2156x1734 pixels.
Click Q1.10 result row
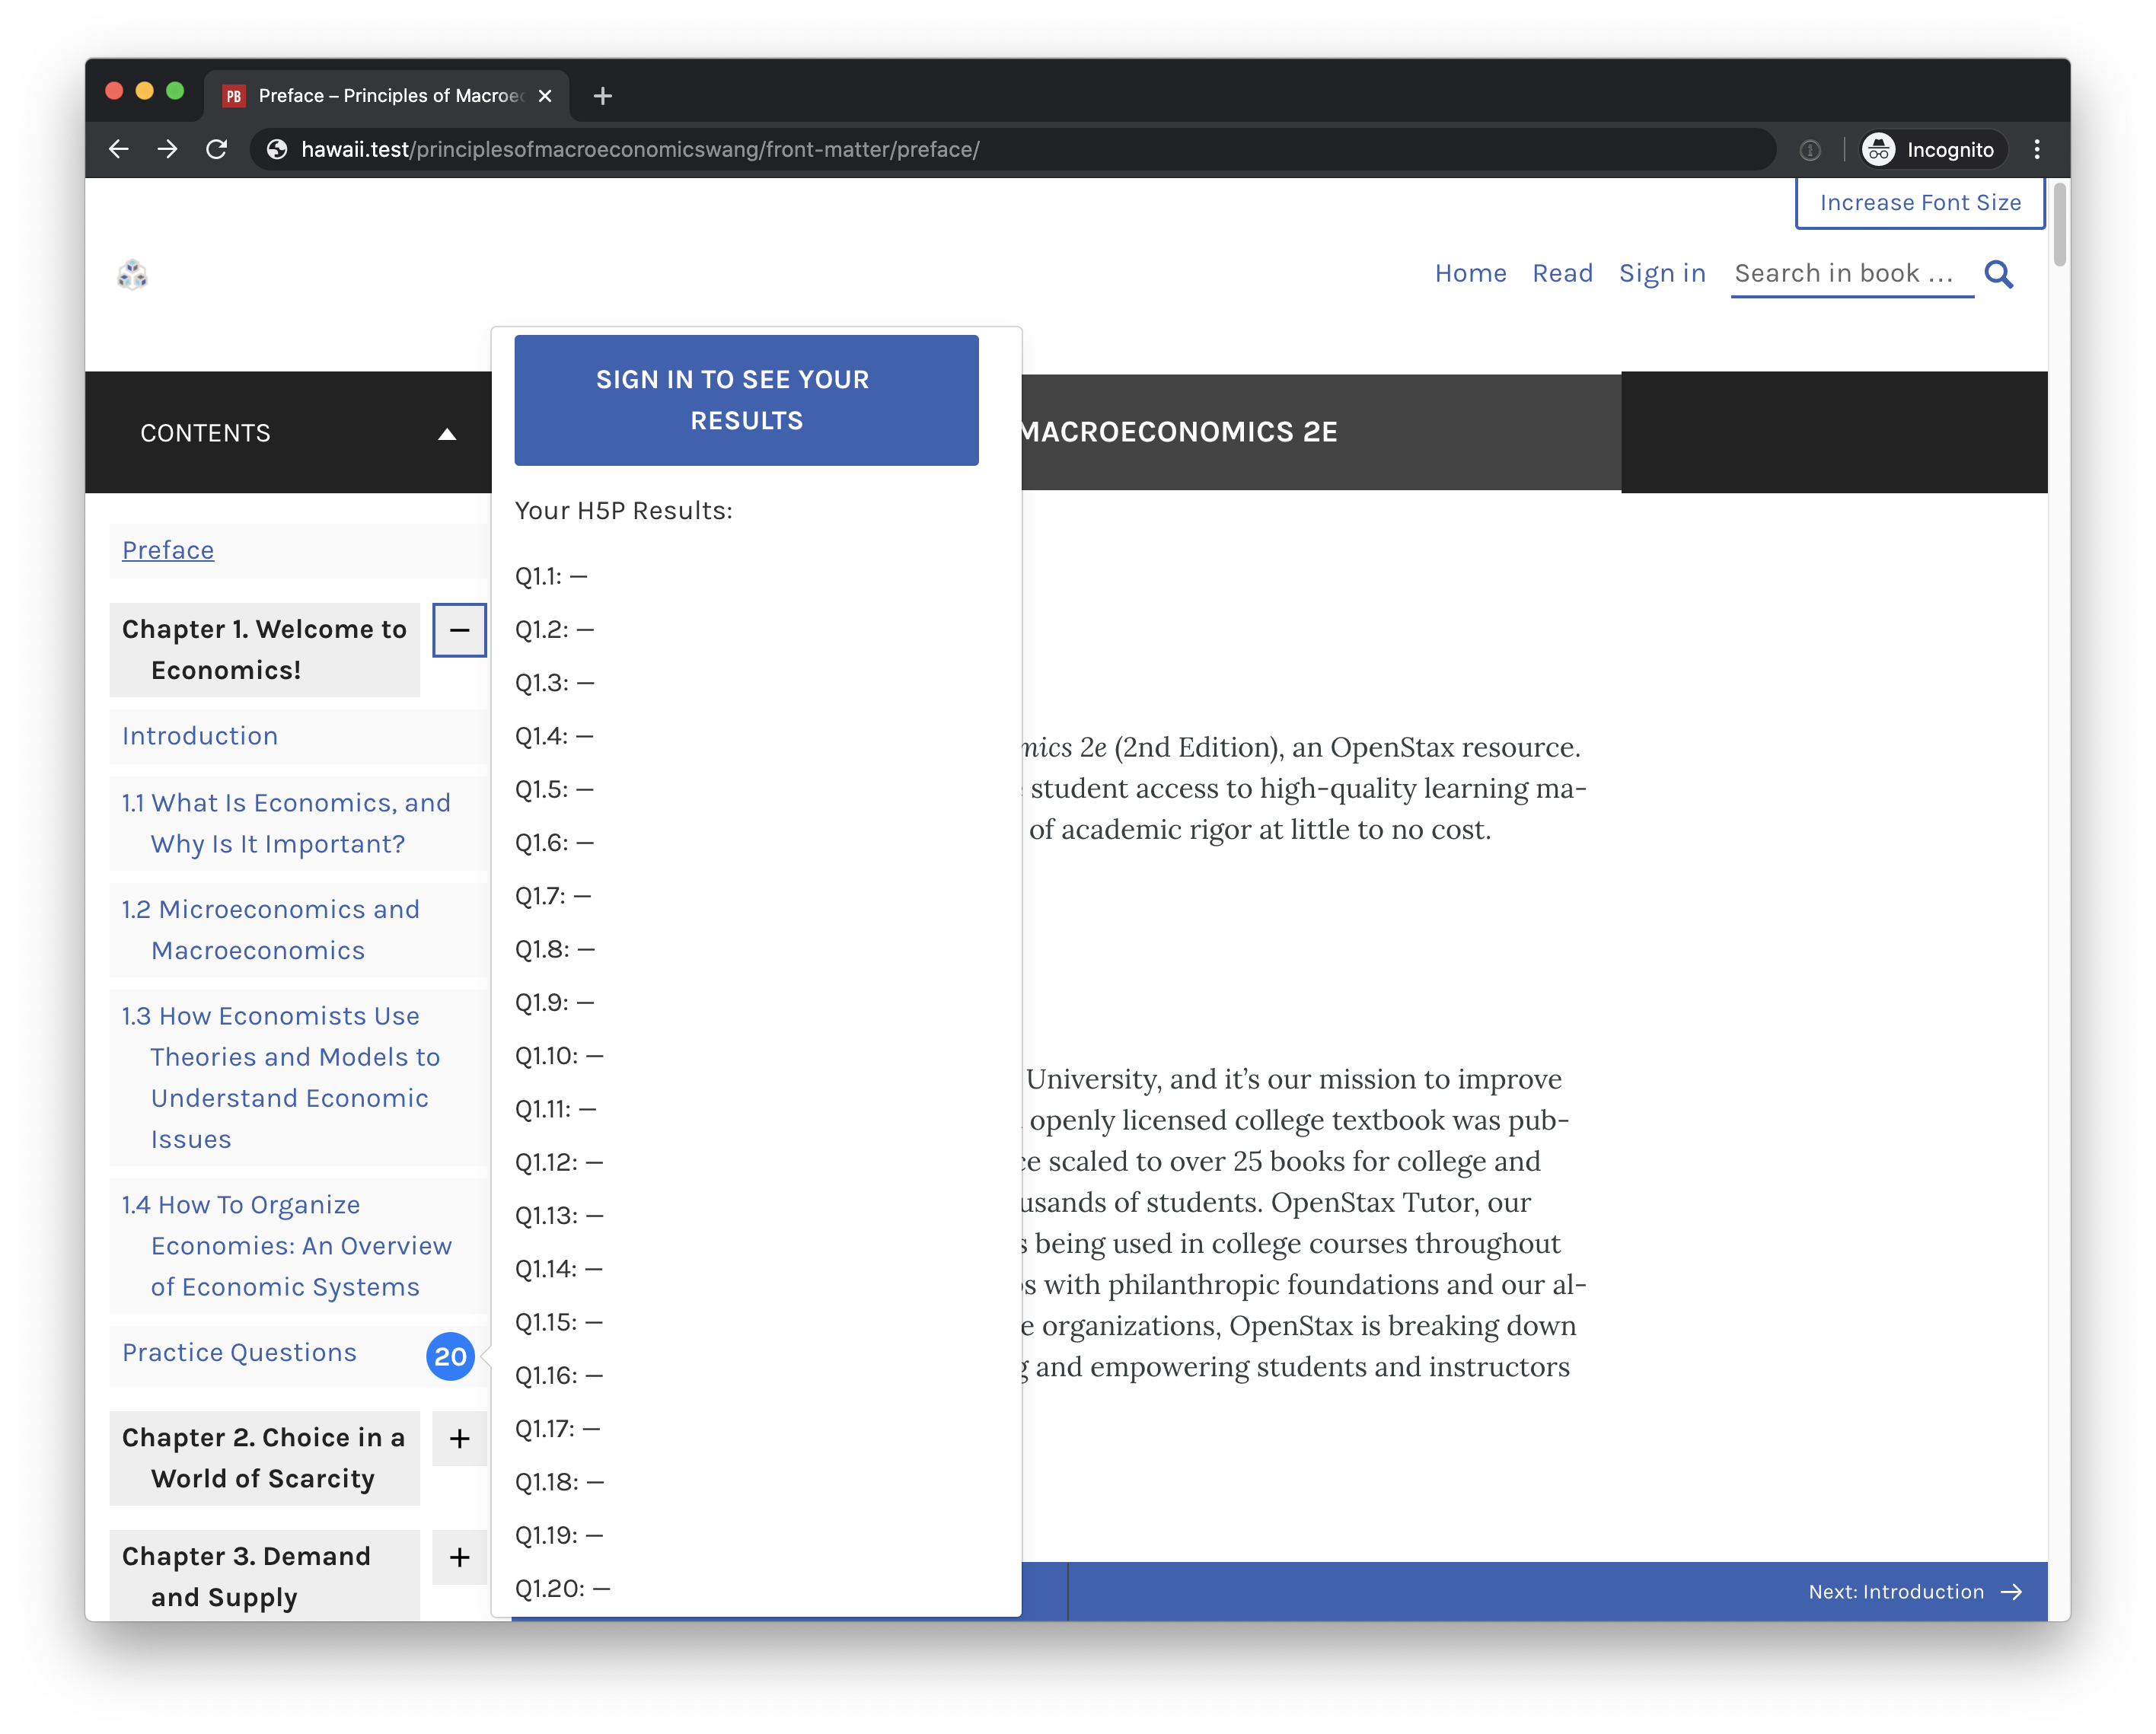559,1055
